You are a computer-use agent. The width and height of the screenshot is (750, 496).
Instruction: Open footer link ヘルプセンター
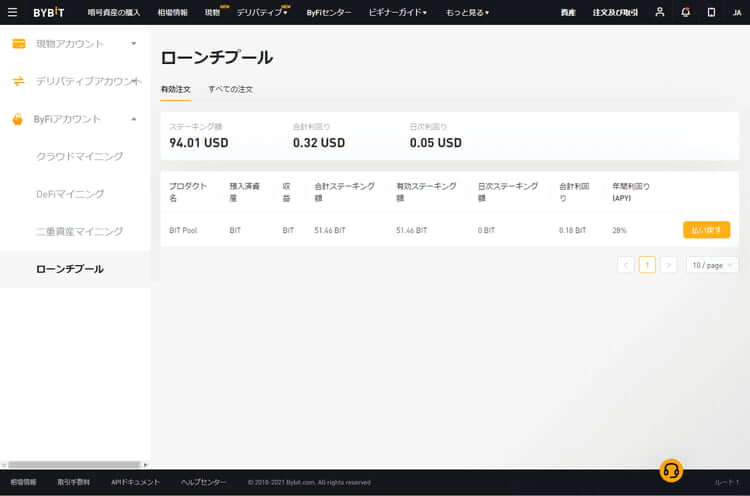[203, 483]
